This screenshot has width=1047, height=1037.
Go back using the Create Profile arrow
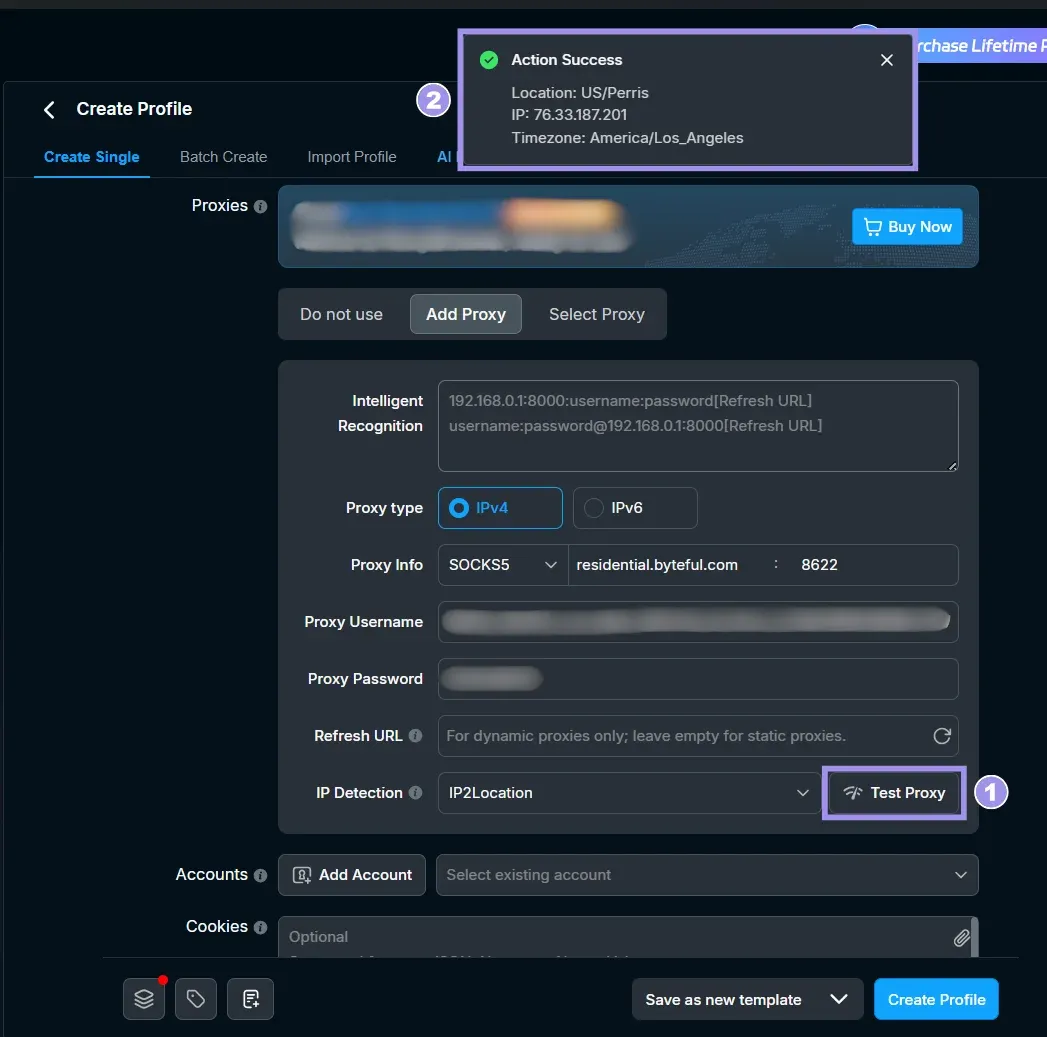pyautogui.click(x=49, y=110)
